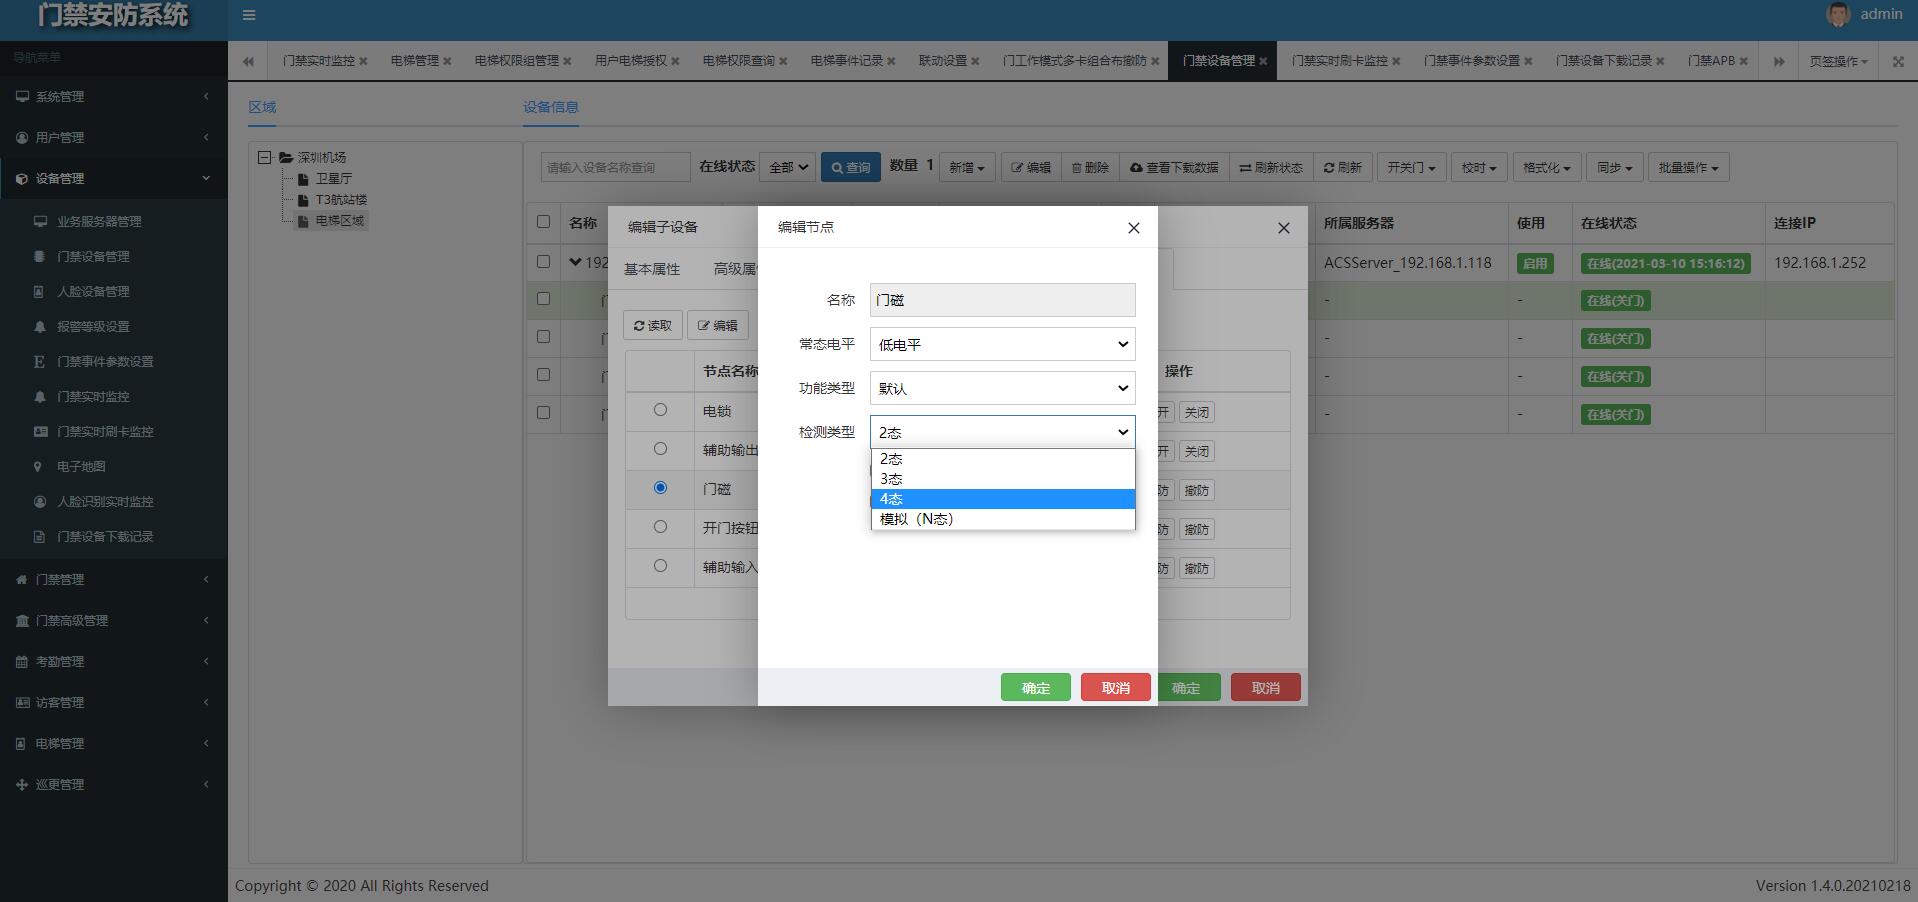Click the 电子地图 map pin sidebar item
The width and height of the screenshot is (1918, 902).
(x=81, y=467)
